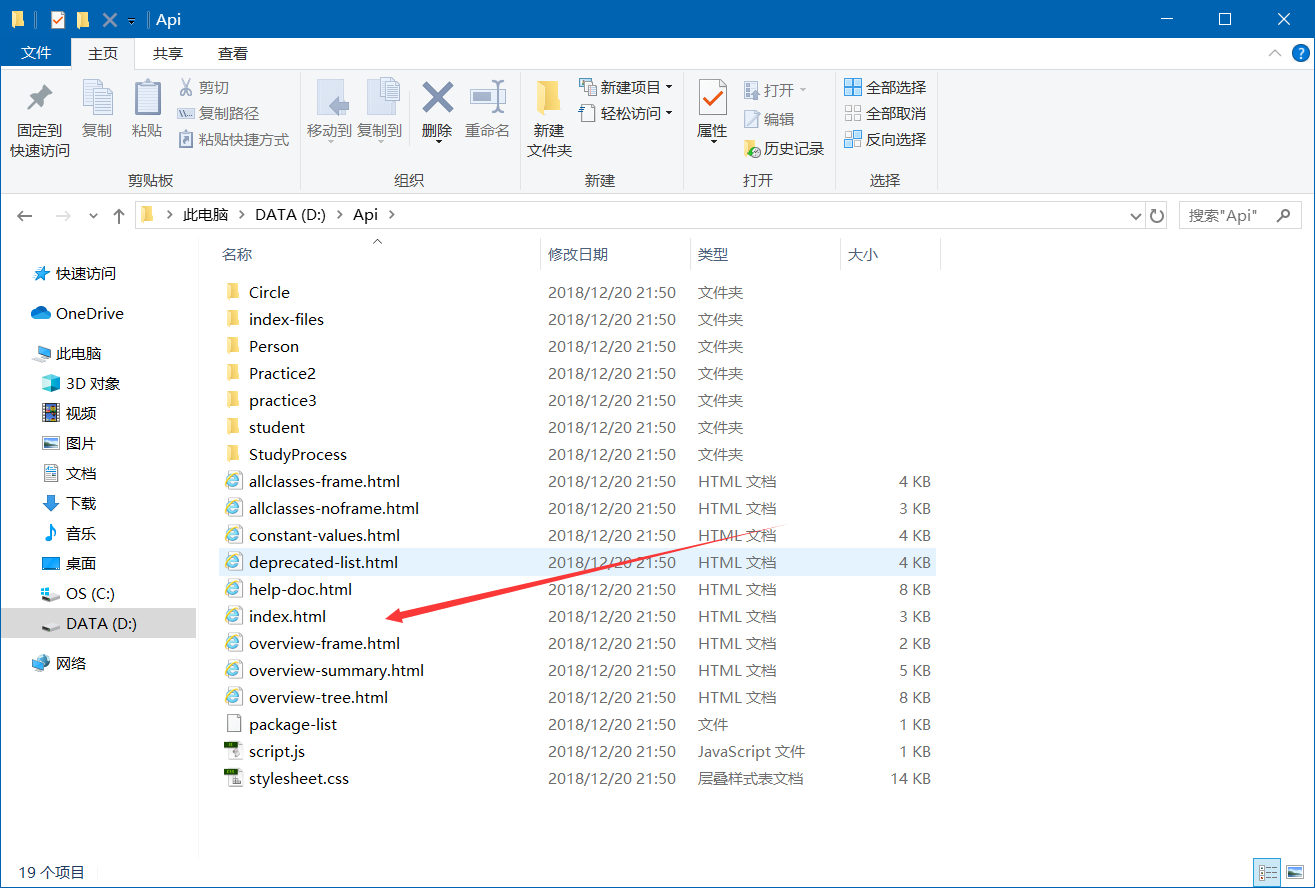
Task: Click 此电脑 in the address breadcrumb
Action: (206, 215)
